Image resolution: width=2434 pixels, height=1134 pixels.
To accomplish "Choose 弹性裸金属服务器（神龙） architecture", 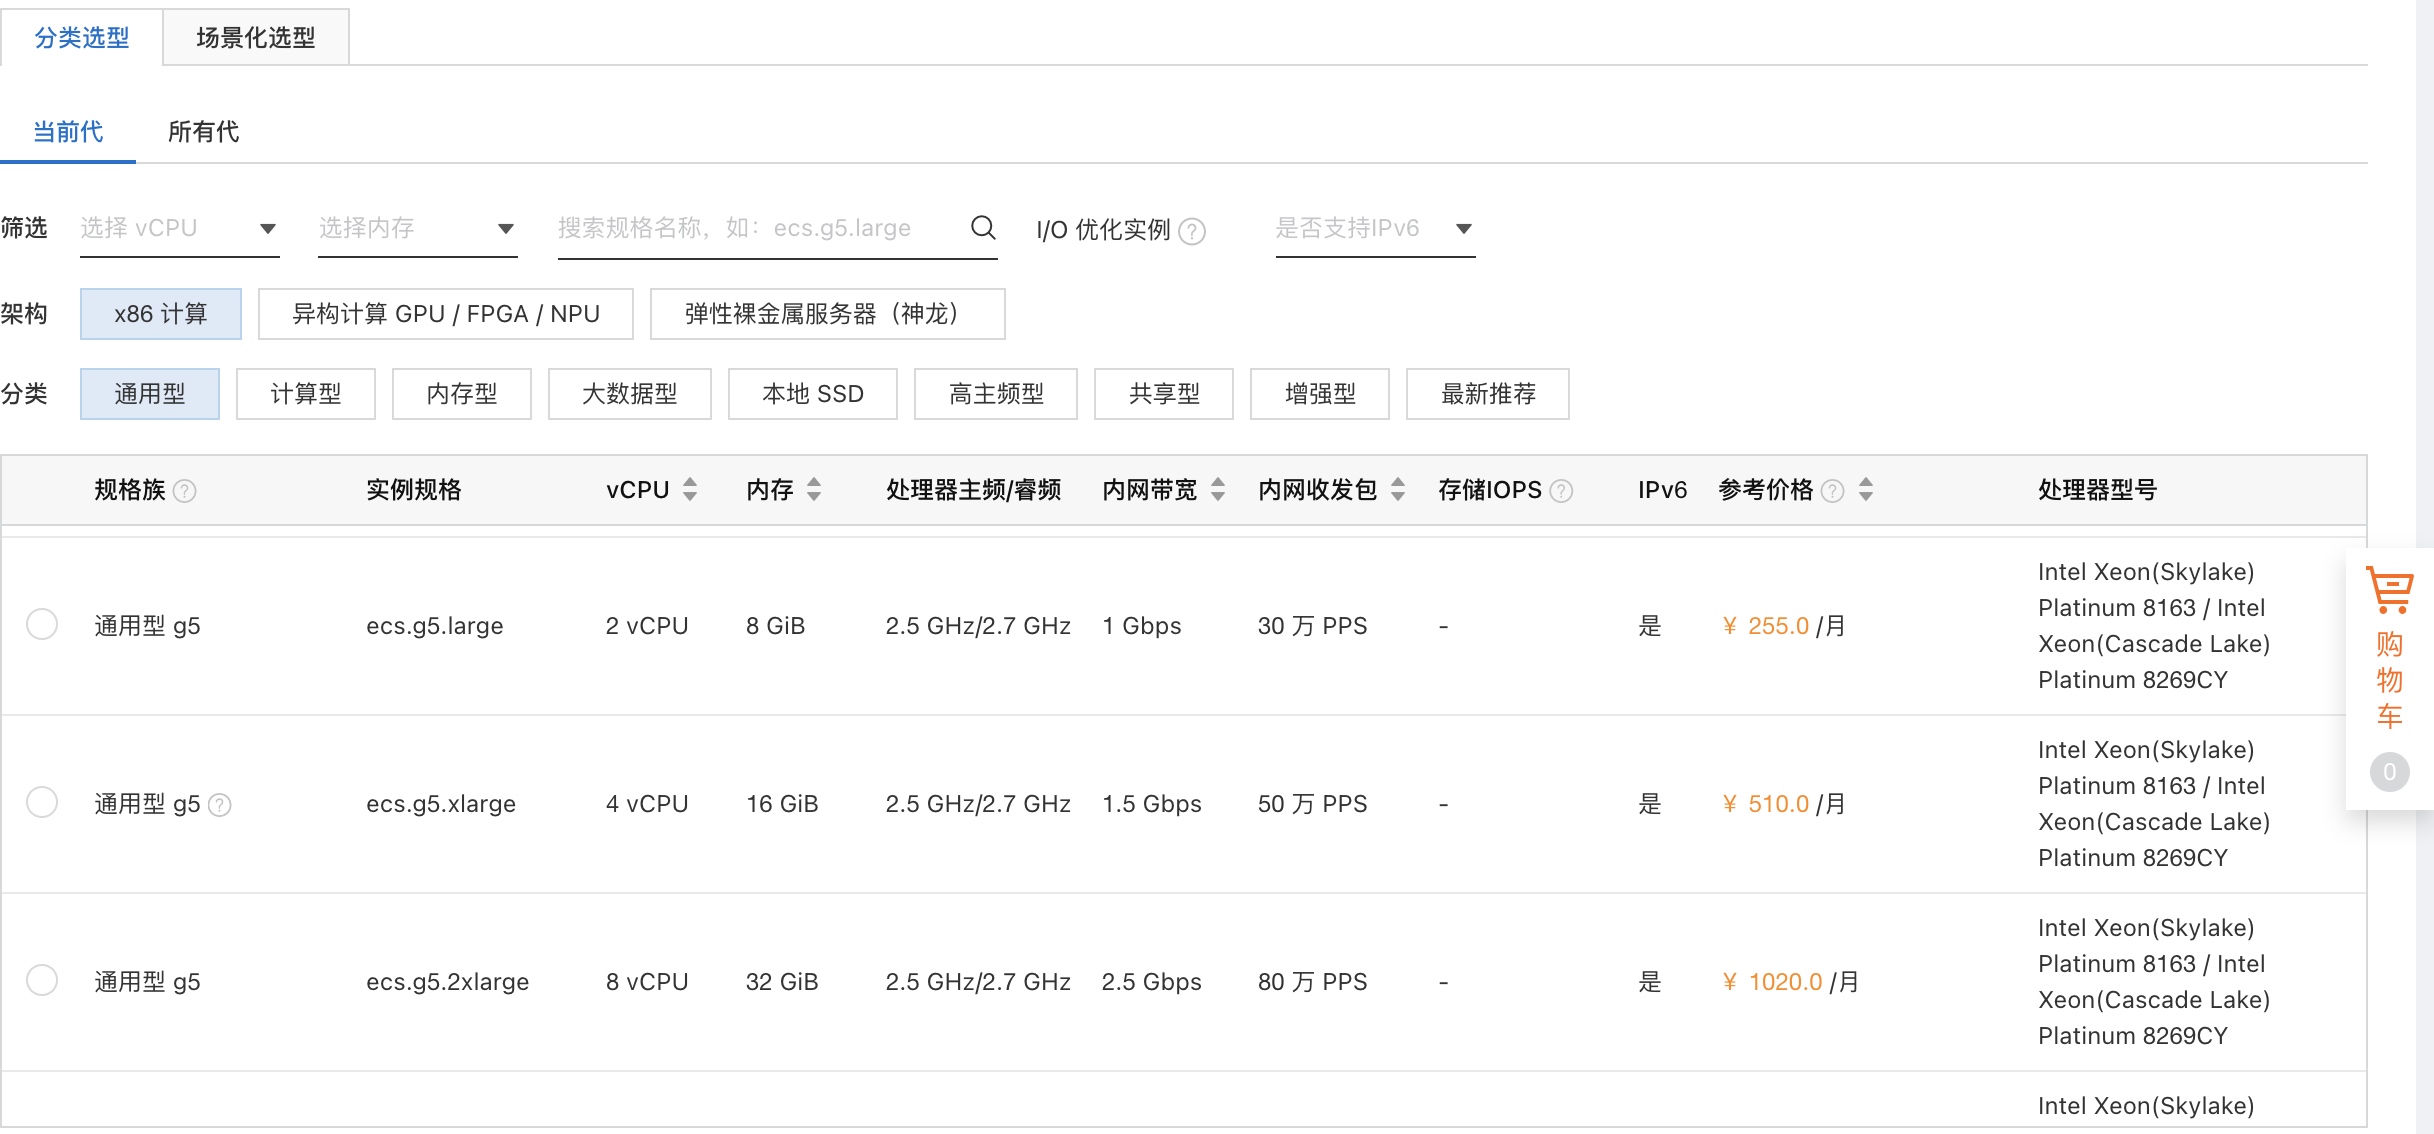I will 828,314.
